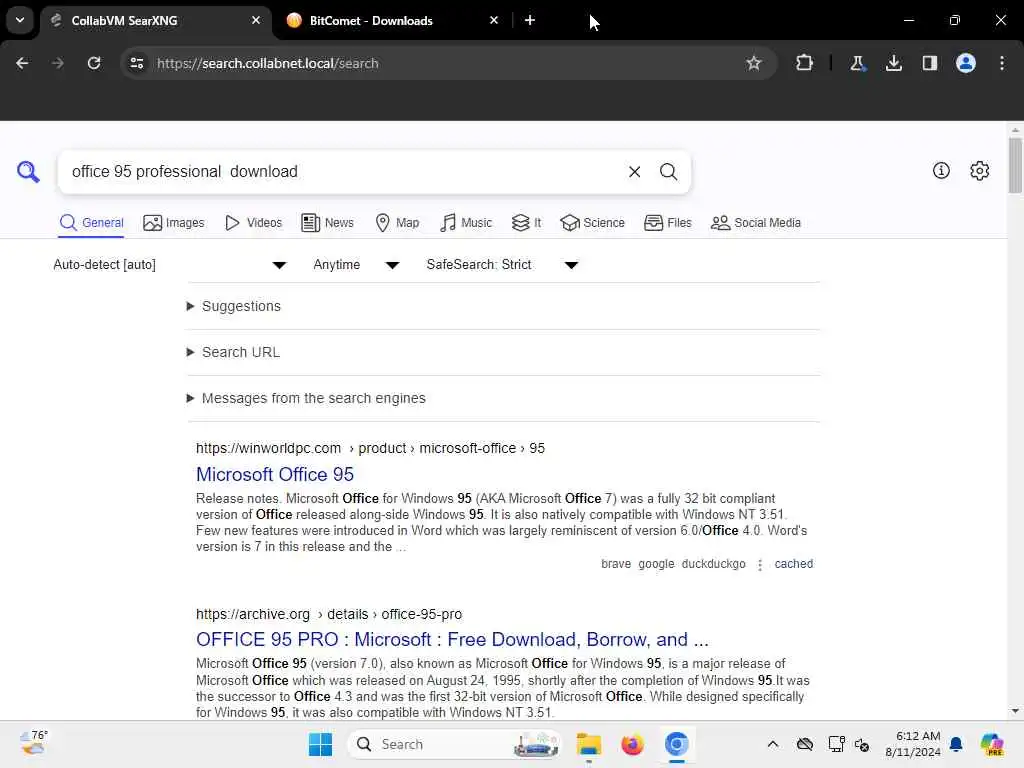Open the Extensions puzzle icon

pos(805,63)
